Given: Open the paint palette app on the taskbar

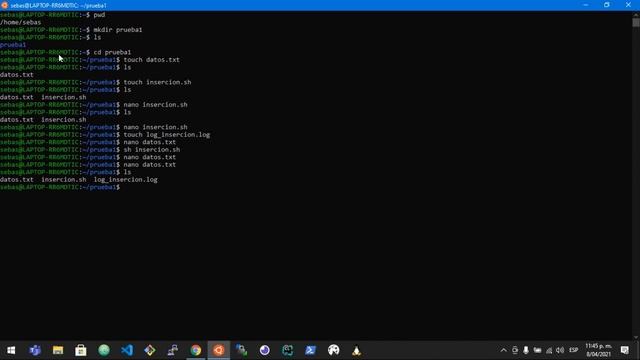Looking at the screenshot, I should (333, 350).
